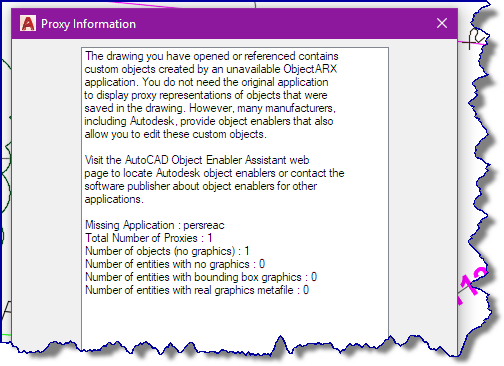Click 'Number of objects (no graphics) : 1' line
The height and width of the screenshot is (366, 504).
tap(167, 251)
